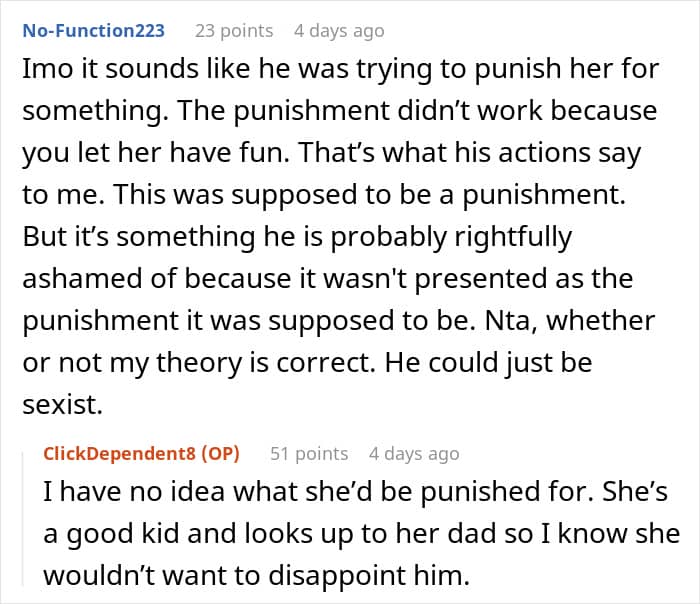Collapse the reply using the thread line
This screenshot has width=700, height=604.
[x=23, y=518]
